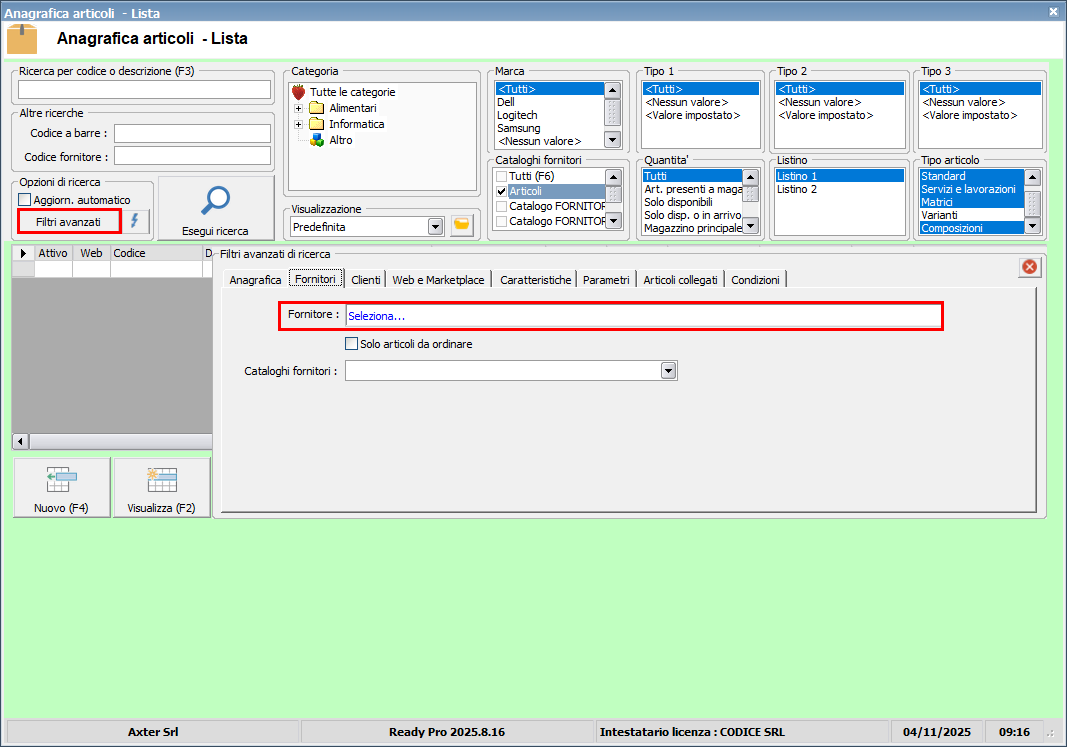1067x747 pixels.
Task: Enable the Aggiorn. automatico checkbox
Action: [x=25, y=199]
